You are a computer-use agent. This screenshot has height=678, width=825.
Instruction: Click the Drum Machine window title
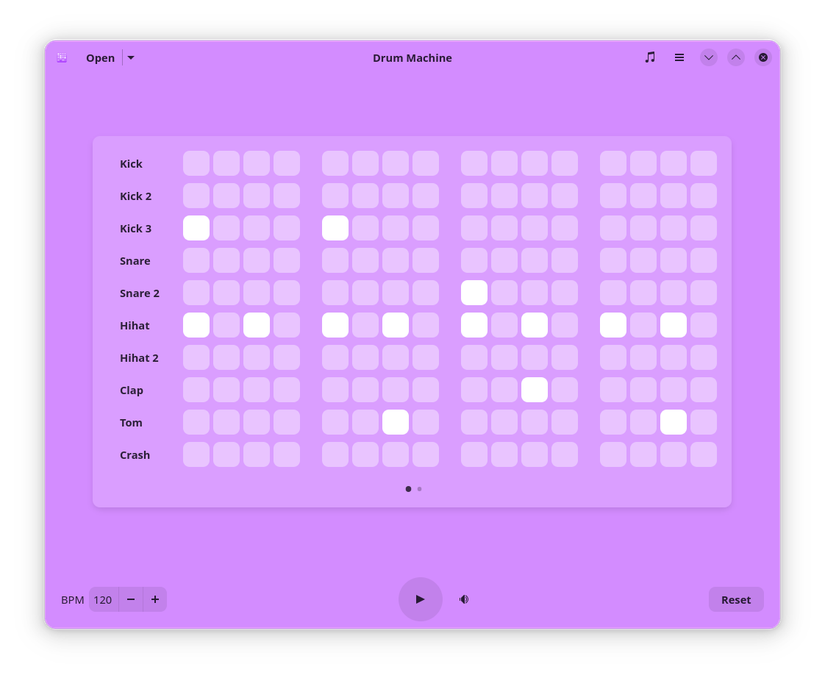point(412,58)
